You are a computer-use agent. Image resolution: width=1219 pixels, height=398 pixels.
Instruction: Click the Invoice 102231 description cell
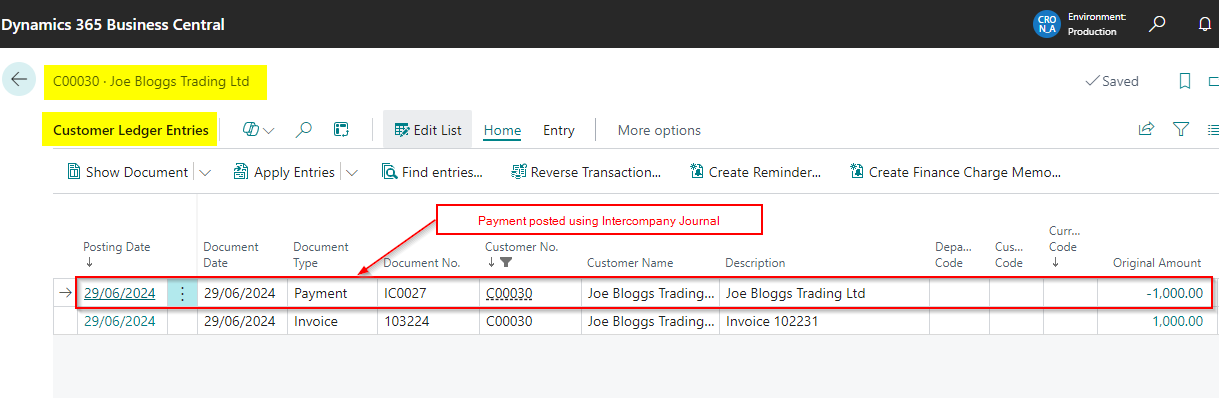(824, 321)
